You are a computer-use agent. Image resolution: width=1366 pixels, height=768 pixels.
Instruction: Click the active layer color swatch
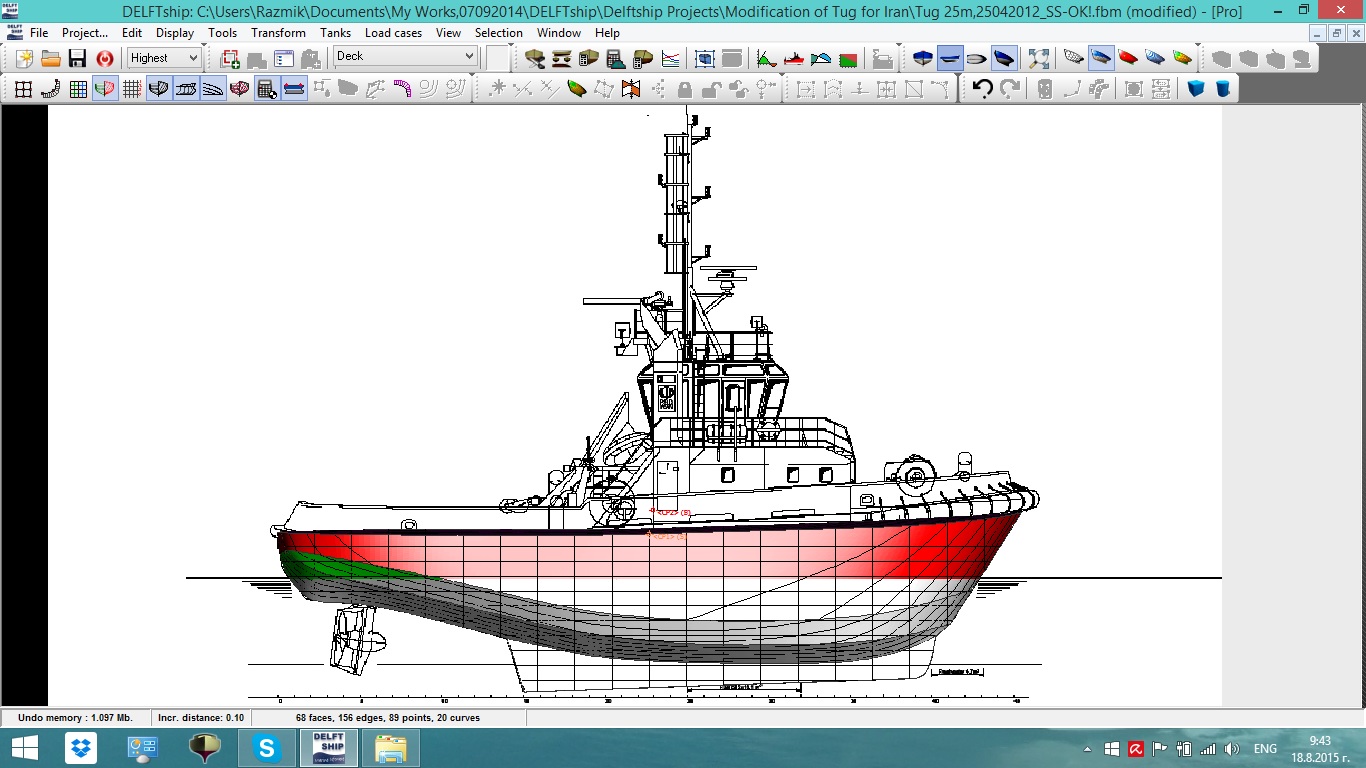[x=498, y=58]
